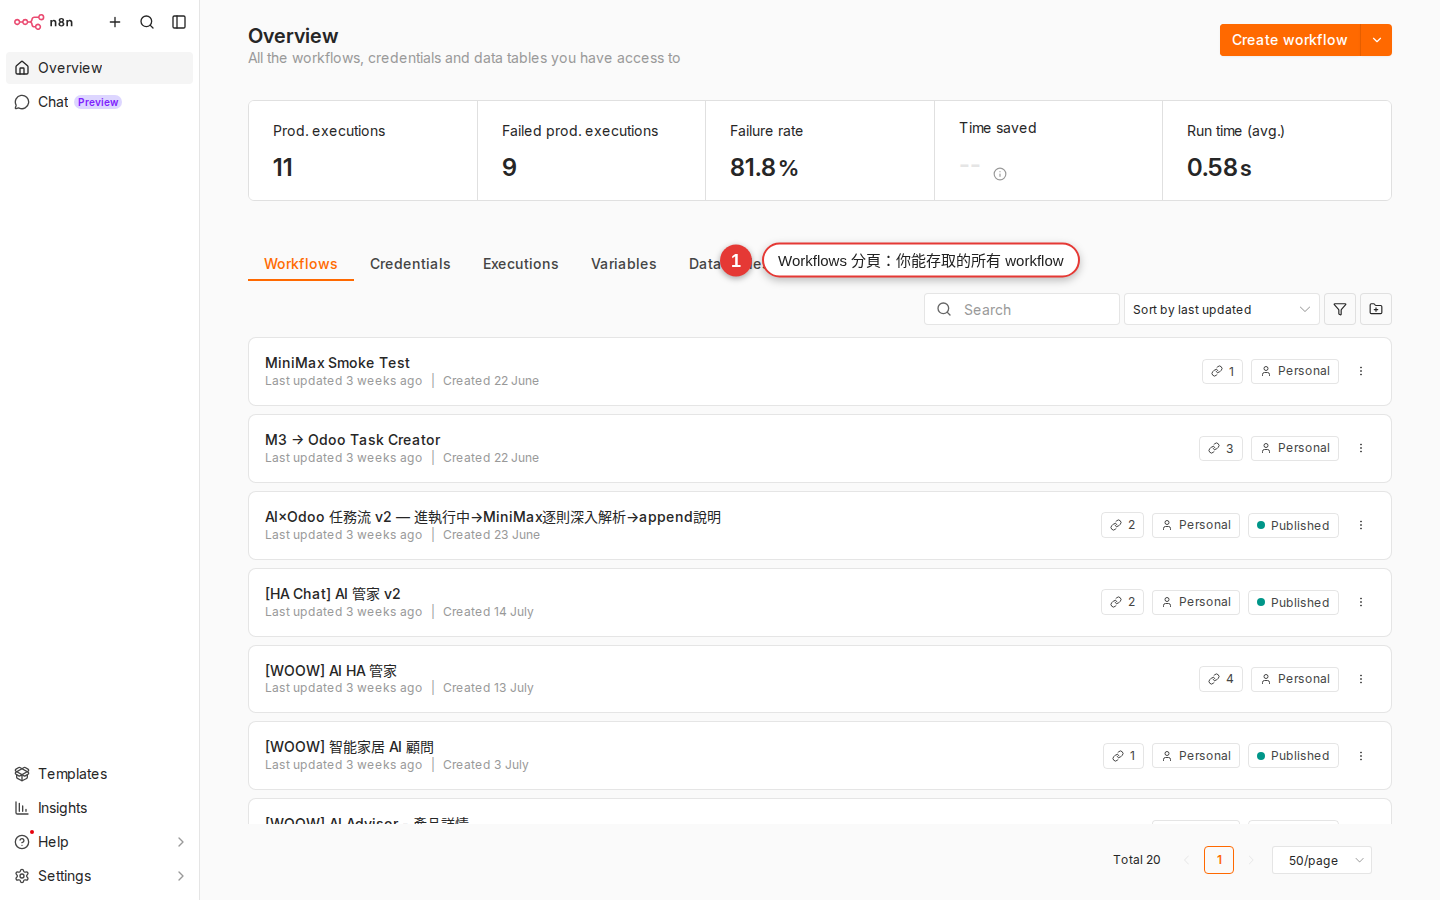Screen dimensions: 1440x900
Task: Open search via the sidebar magnifier icon
Action: (x=147, y=22)
